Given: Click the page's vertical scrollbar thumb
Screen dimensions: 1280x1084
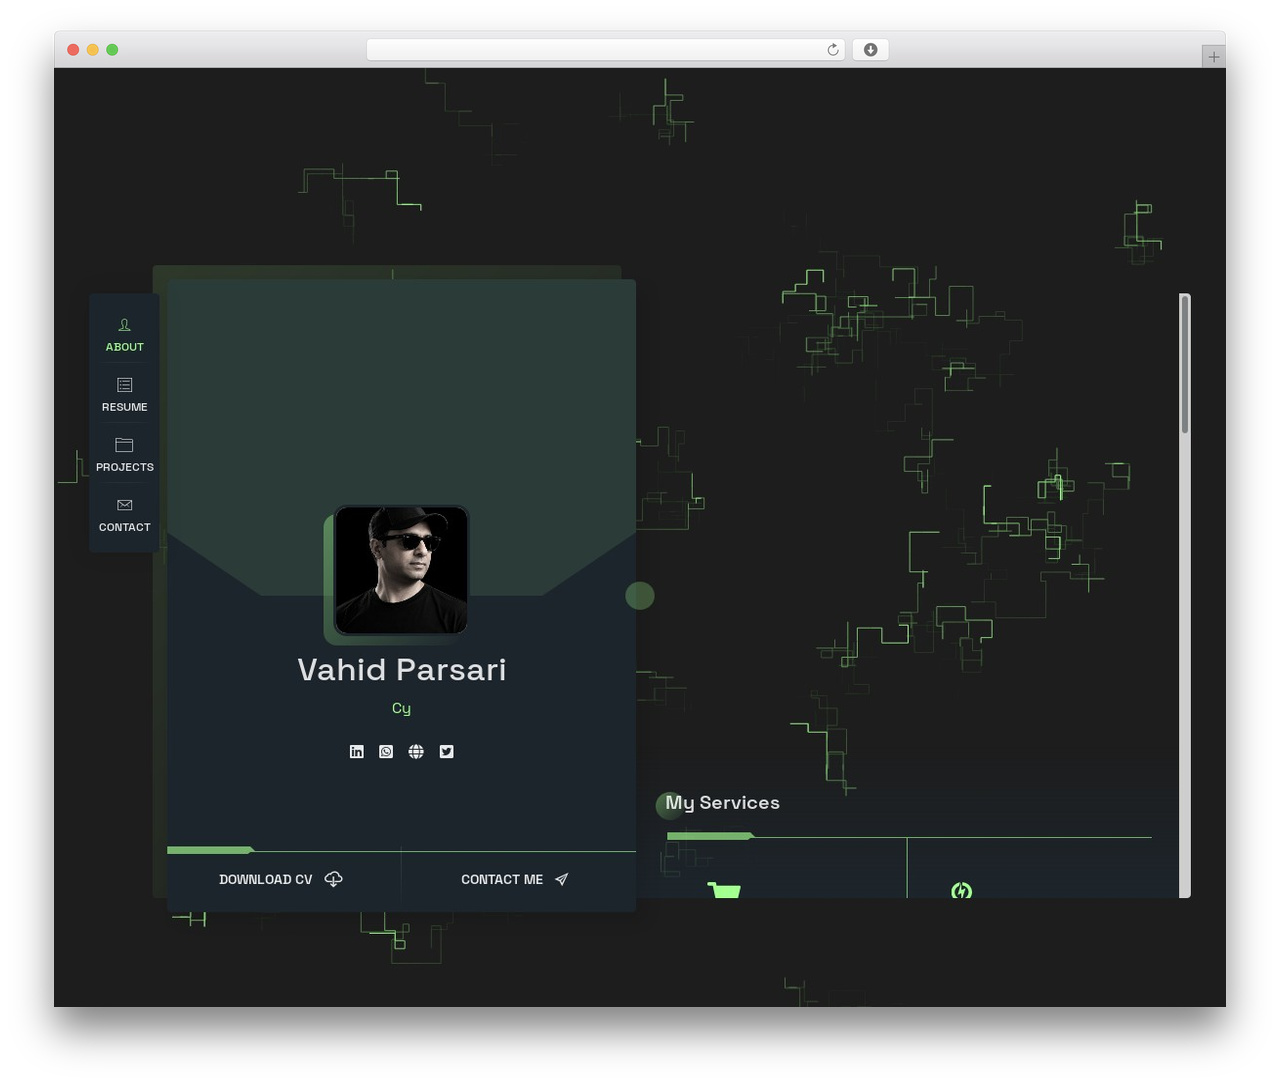Looking at the screenshot, I should (1185, 364).
